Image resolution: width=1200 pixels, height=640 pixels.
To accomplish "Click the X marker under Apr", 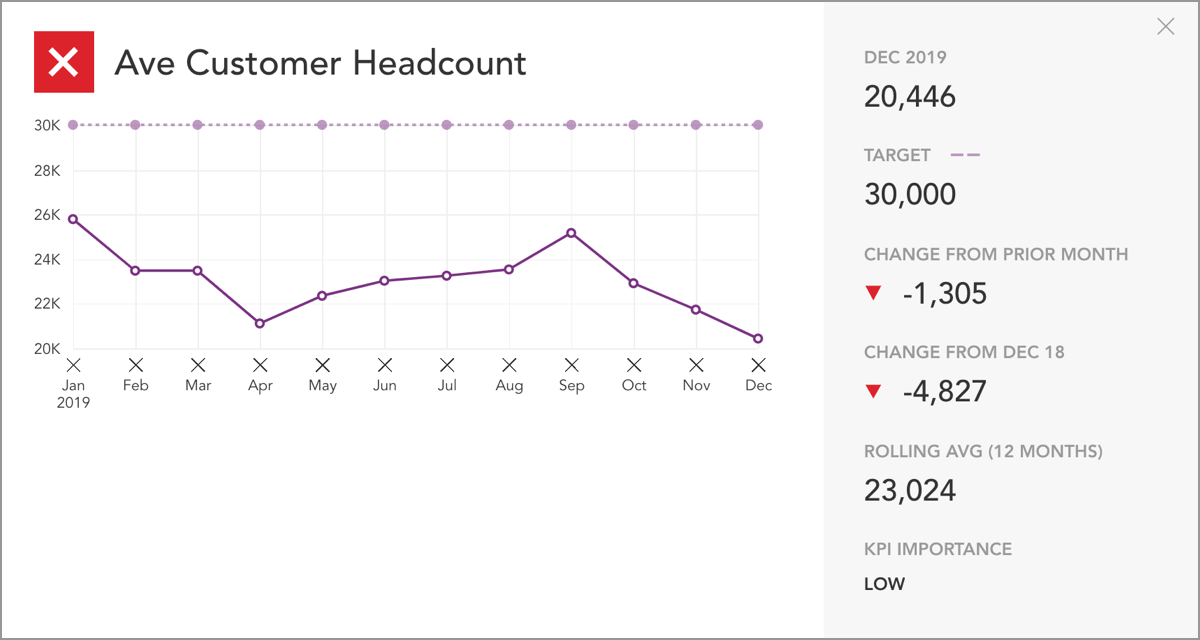I will coord(260,364).
